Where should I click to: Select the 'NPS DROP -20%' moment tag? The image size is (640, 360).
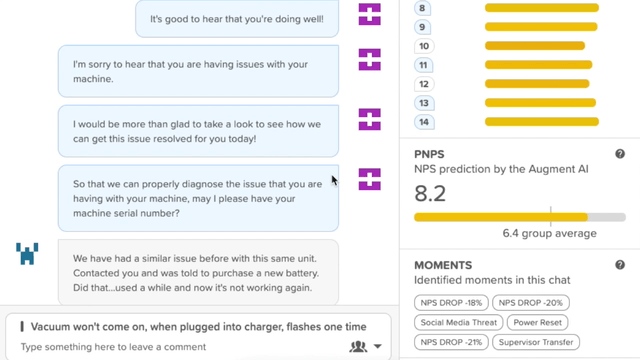(531, 303)
